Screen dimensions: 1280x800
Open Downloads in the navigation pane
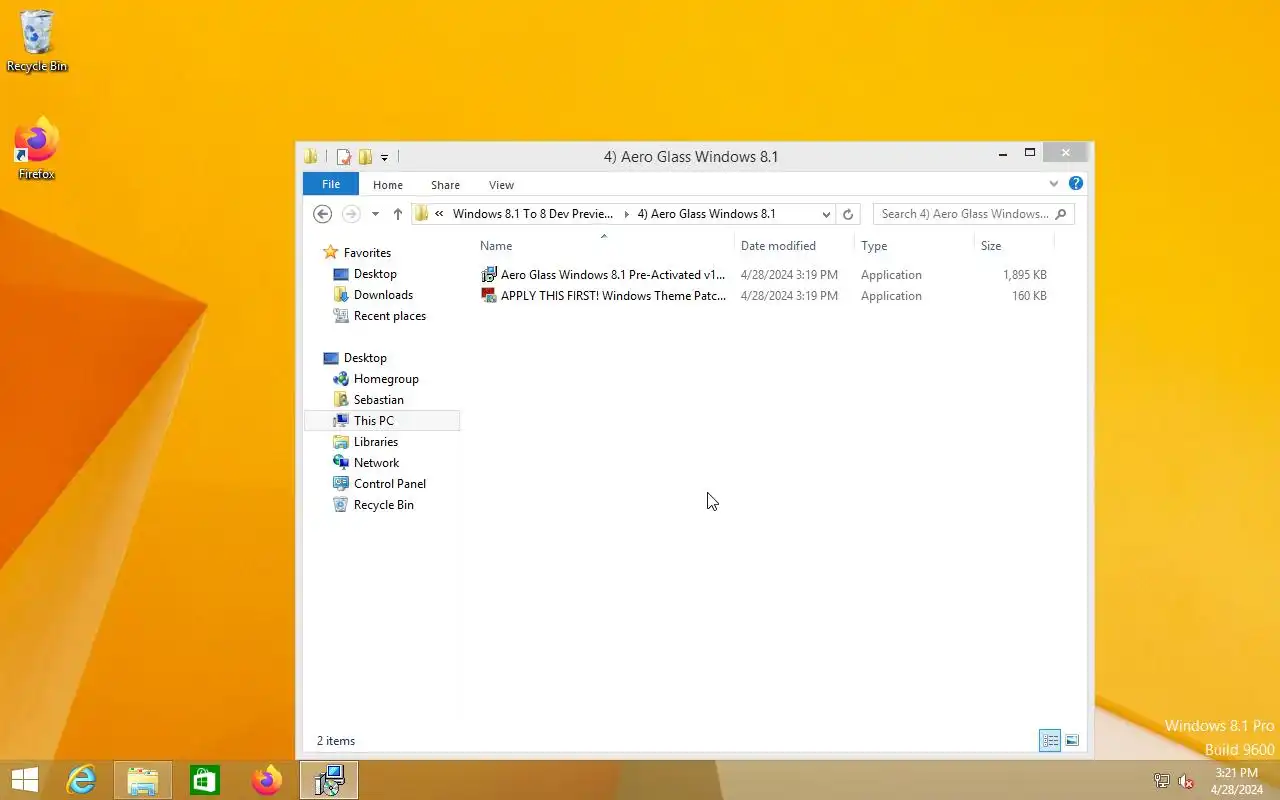point(383,295)
